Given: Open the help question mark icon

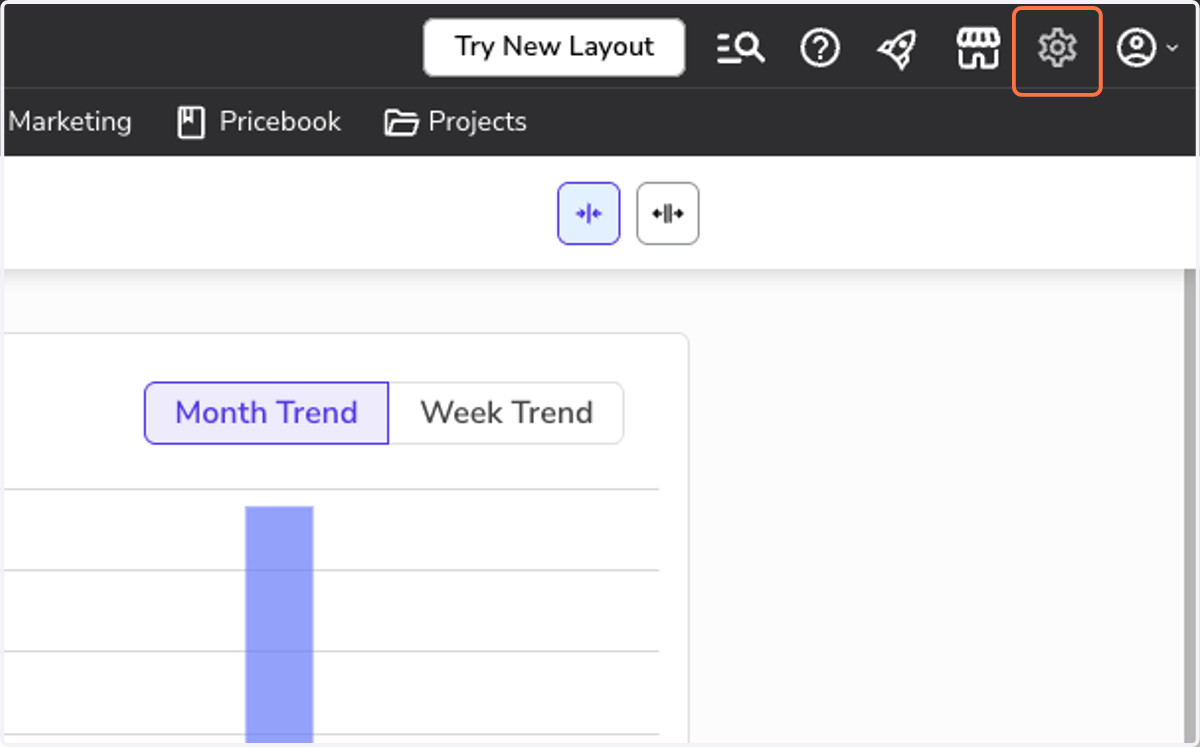Looking at the screenshot, I should 820,47.
